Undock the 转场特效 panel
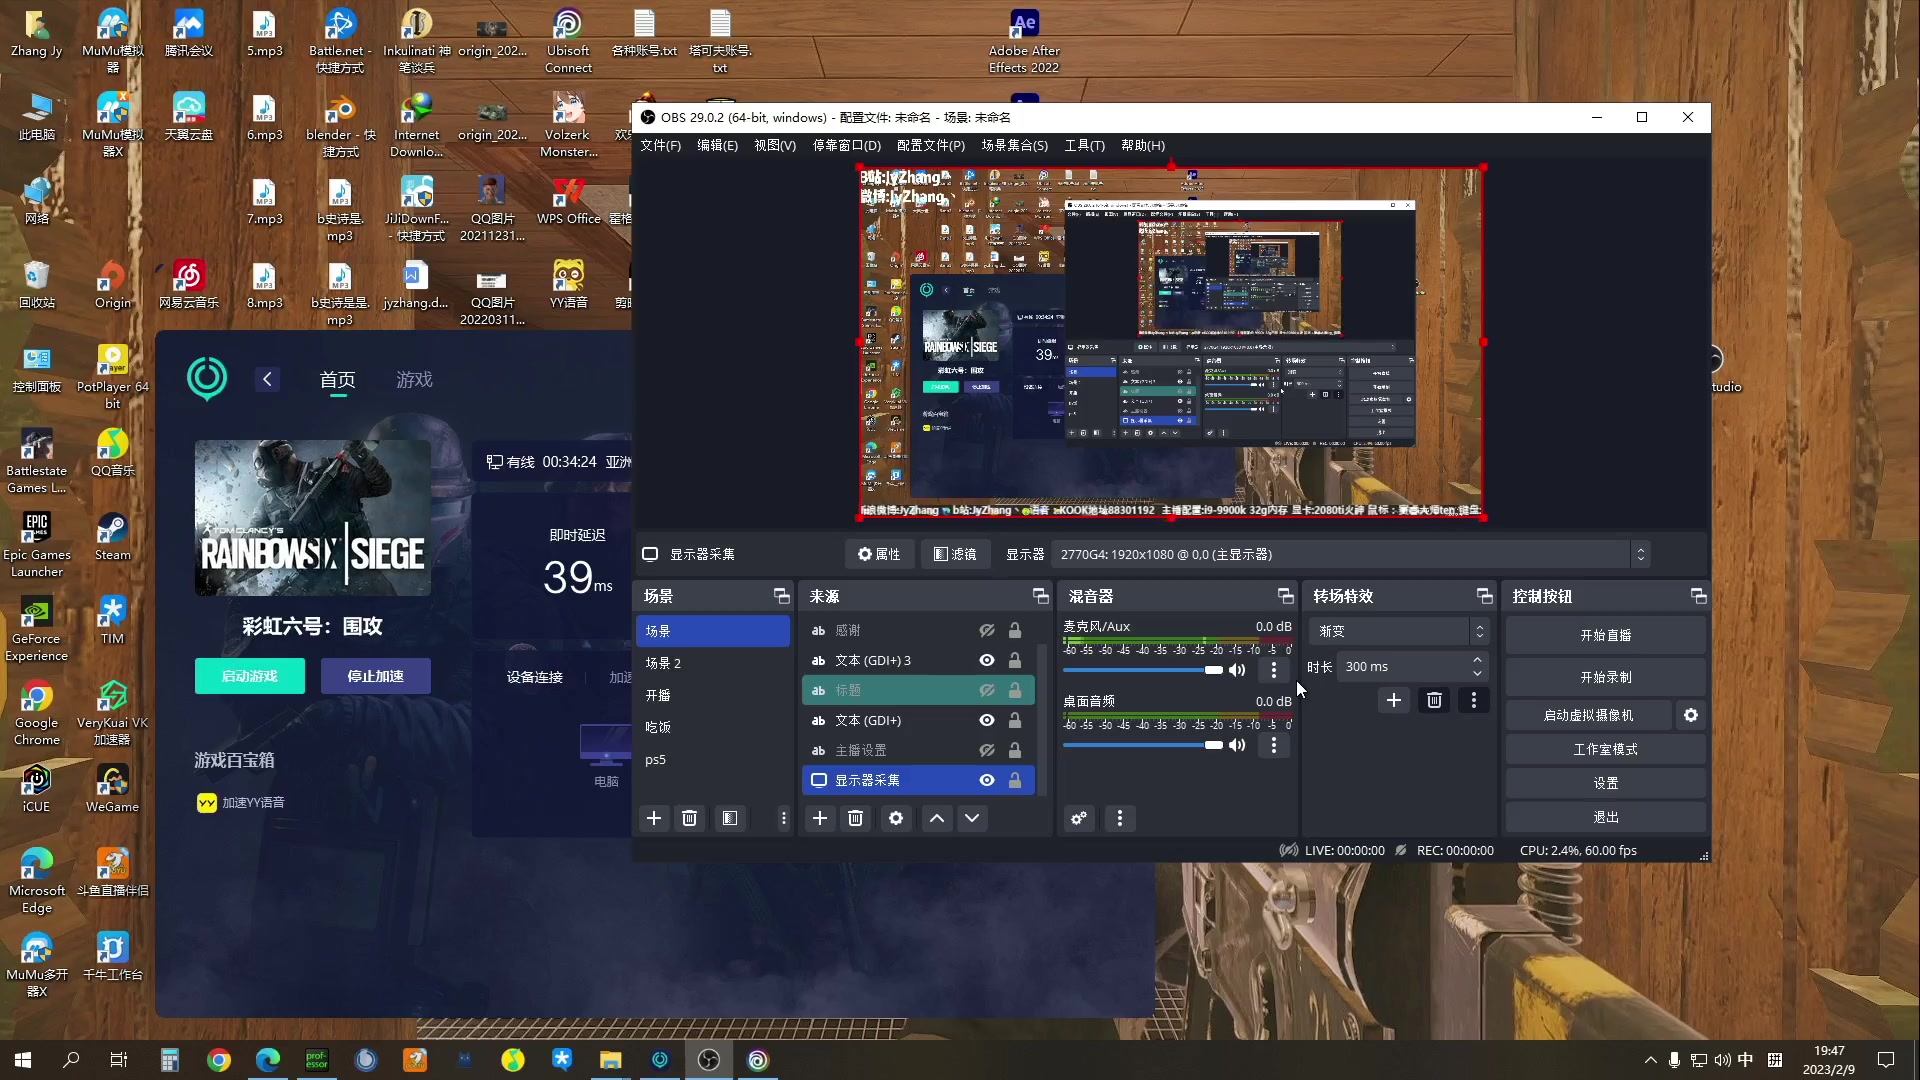Viewport: 1920px width, 1080px height. coord(1485,596)
